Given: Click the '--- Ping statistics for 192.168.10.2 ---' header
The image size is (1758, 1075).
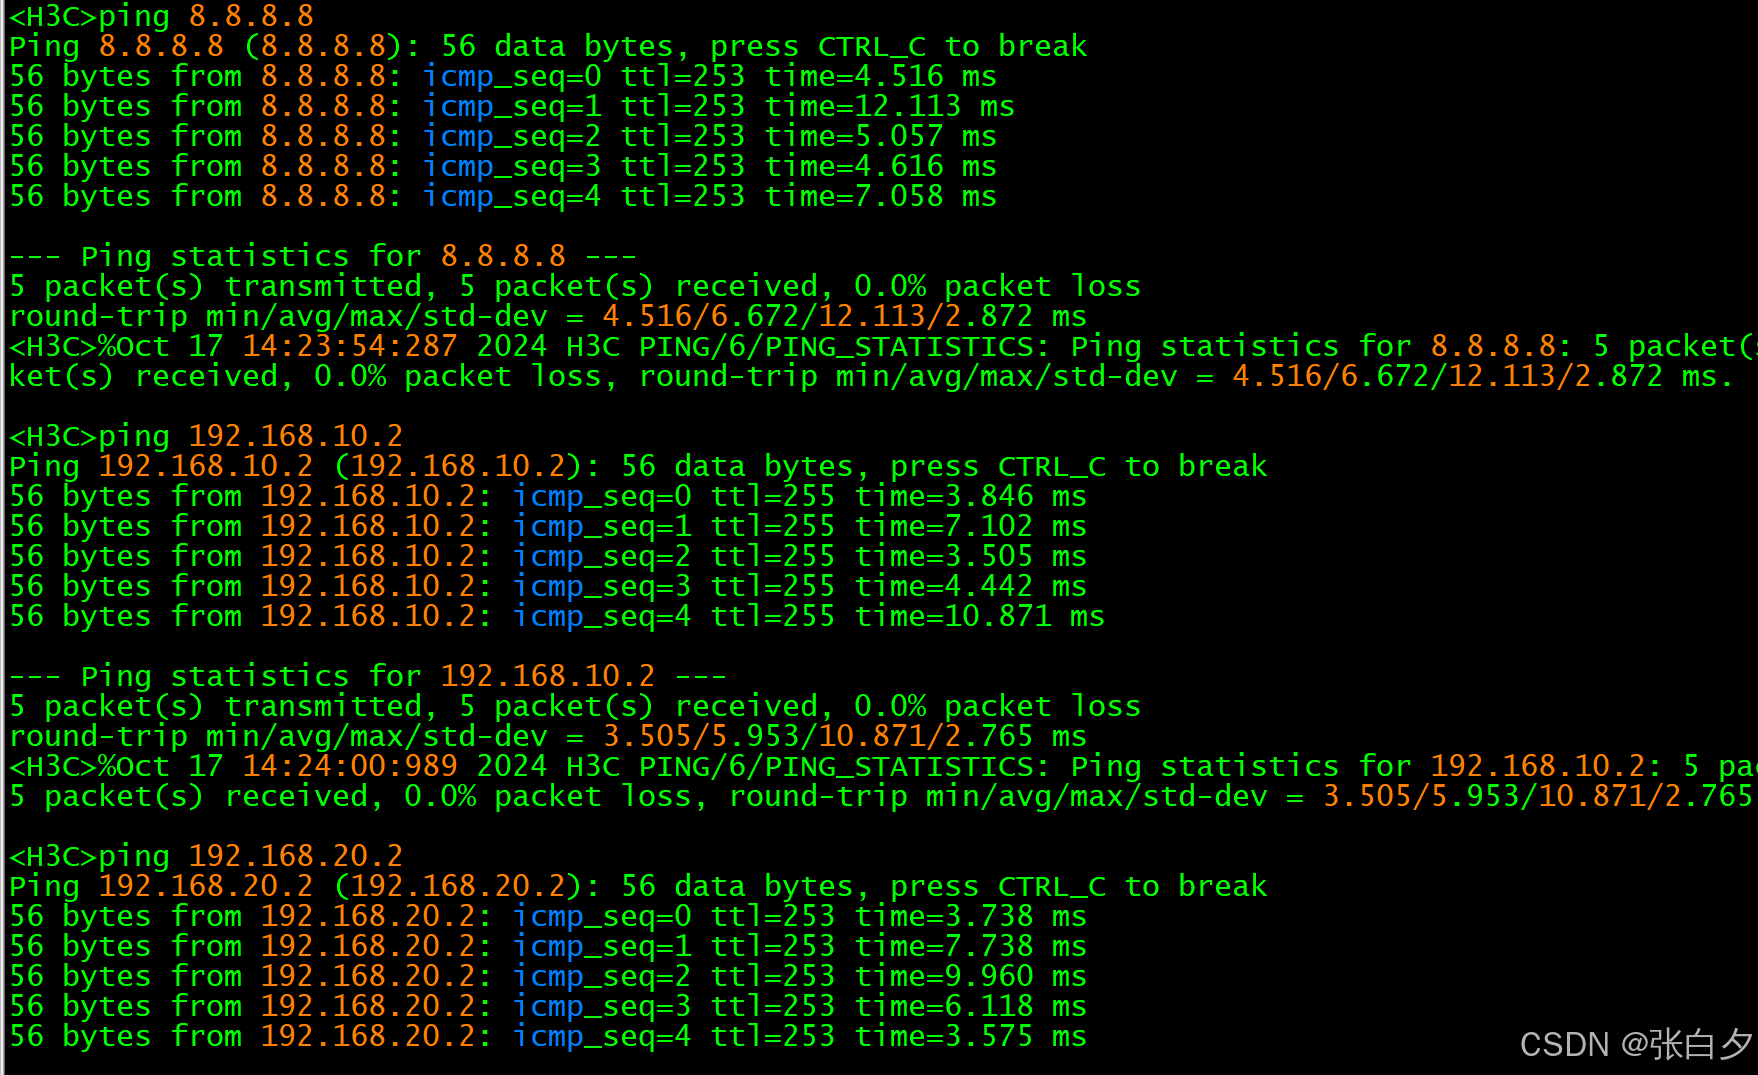Looking at the screenshot, I should coord(368,676).
